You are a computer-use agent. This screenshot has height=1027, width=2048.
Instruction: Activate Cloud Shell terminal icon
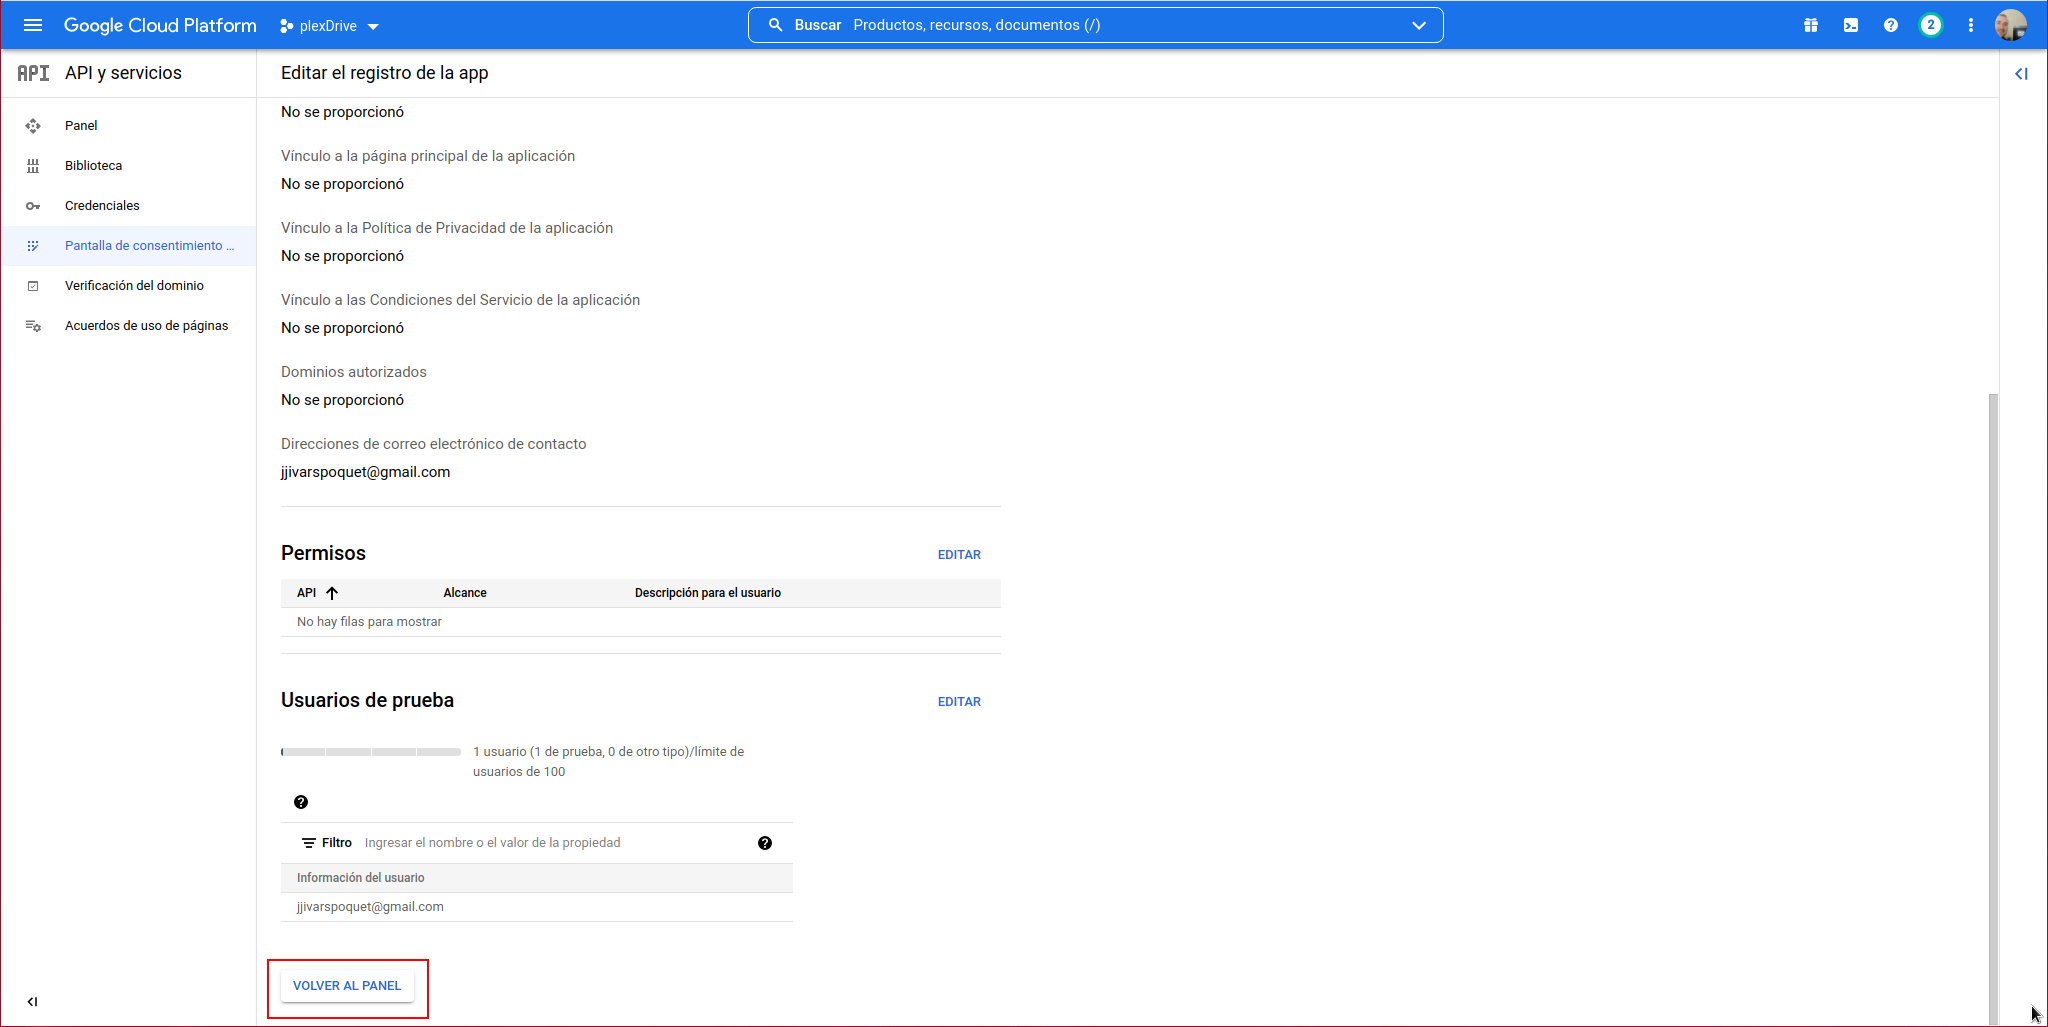pyautogui.click(x=1850, y=25)
